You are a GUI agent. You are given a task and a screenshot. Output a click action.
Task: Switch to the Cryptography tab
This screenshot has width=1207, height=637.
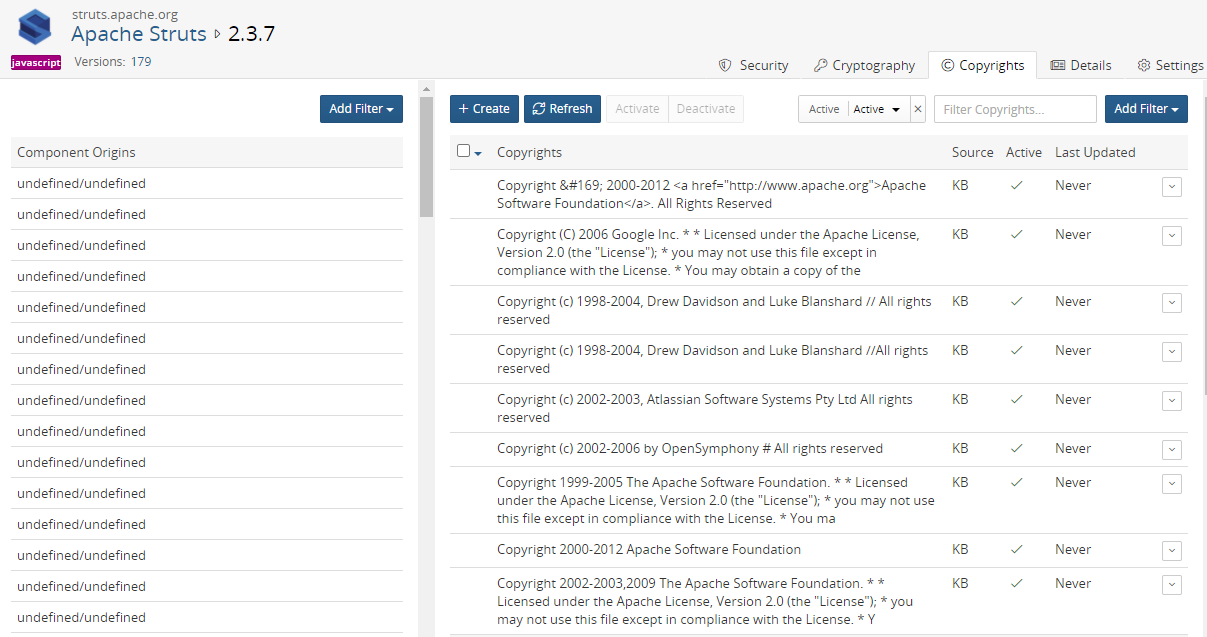click(864, 65)
